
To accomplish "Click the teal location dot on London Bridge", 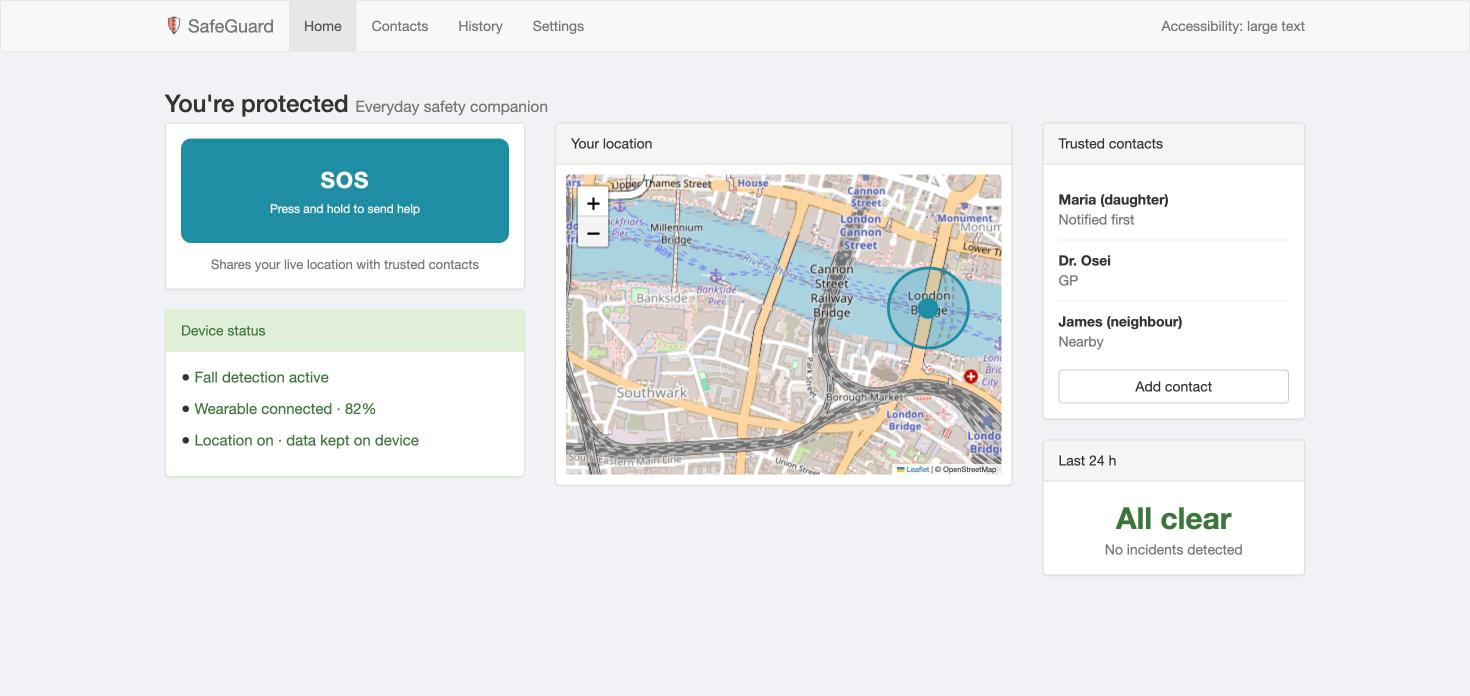I will click(x=928, y=309).
